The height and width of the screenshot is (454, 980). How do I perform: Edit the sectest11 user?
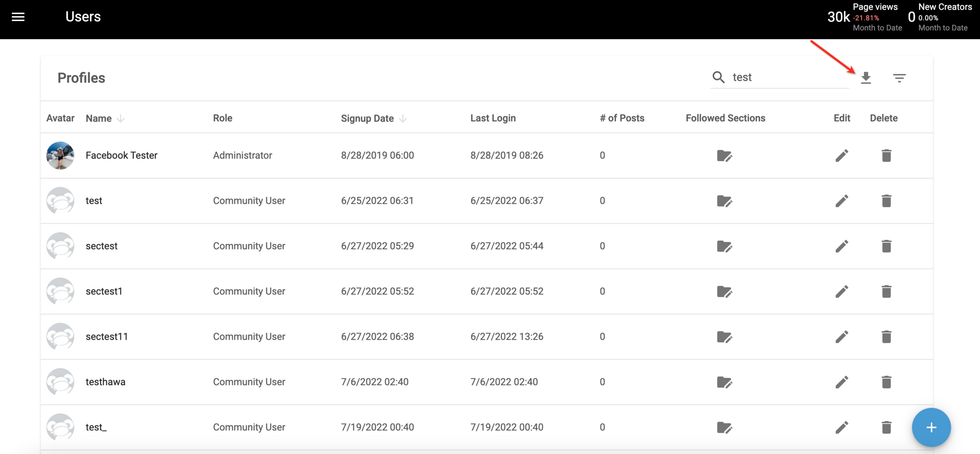coord(842,337)
